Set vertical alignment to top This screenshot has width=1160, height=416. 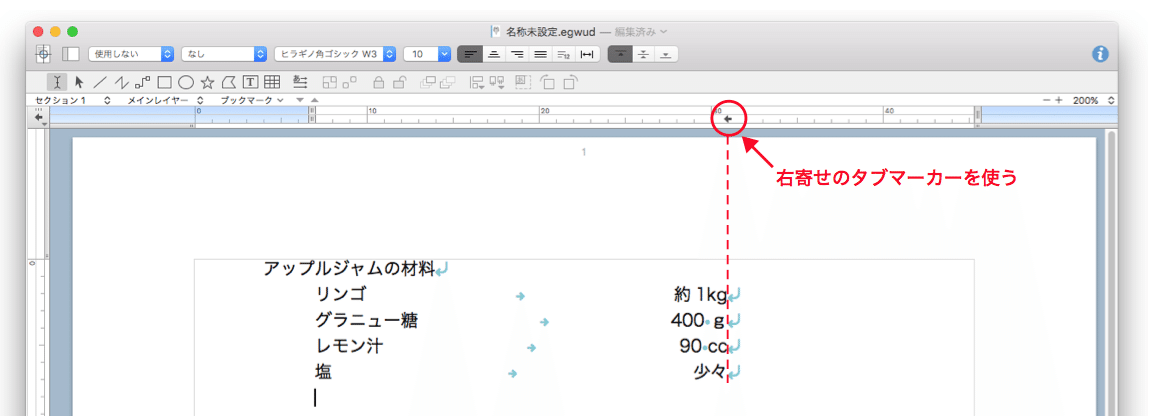point(620,54)
